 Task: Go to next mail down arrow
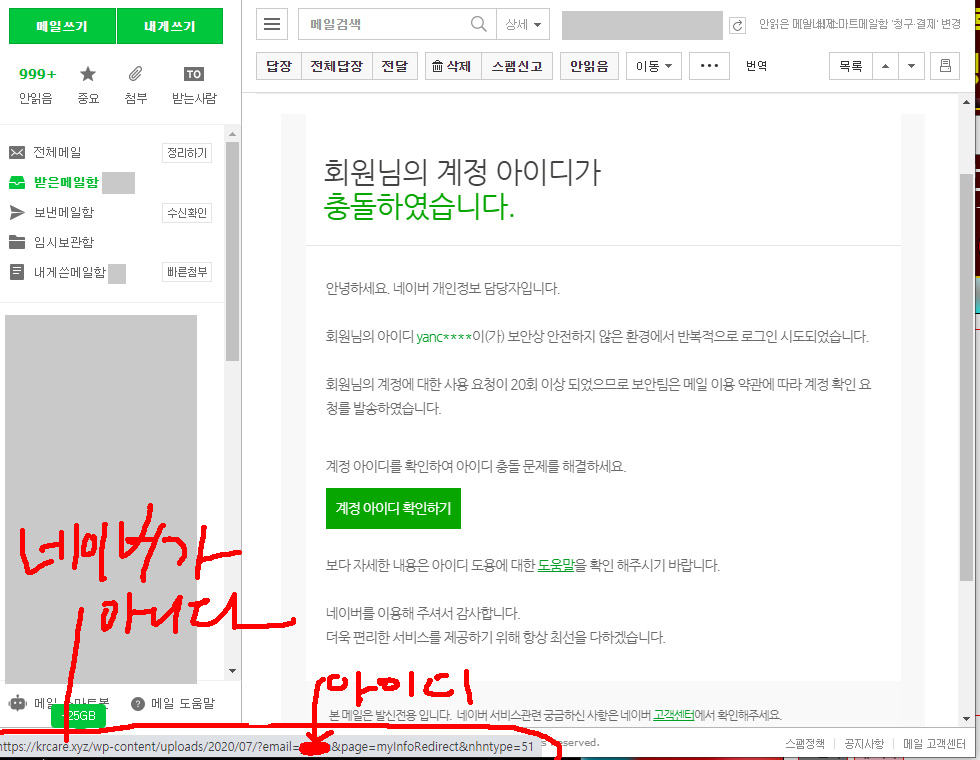pyautogui.click(x=911, y=66)
